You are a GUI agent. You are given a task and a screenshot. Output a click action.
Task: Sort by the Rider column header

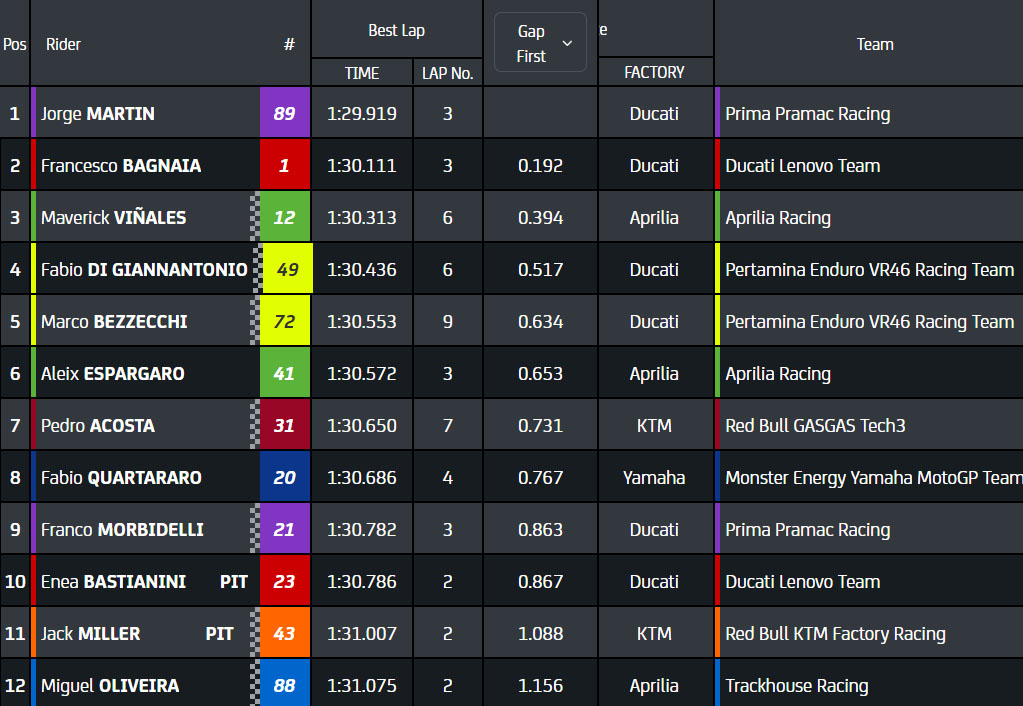(x=64, y=44)
